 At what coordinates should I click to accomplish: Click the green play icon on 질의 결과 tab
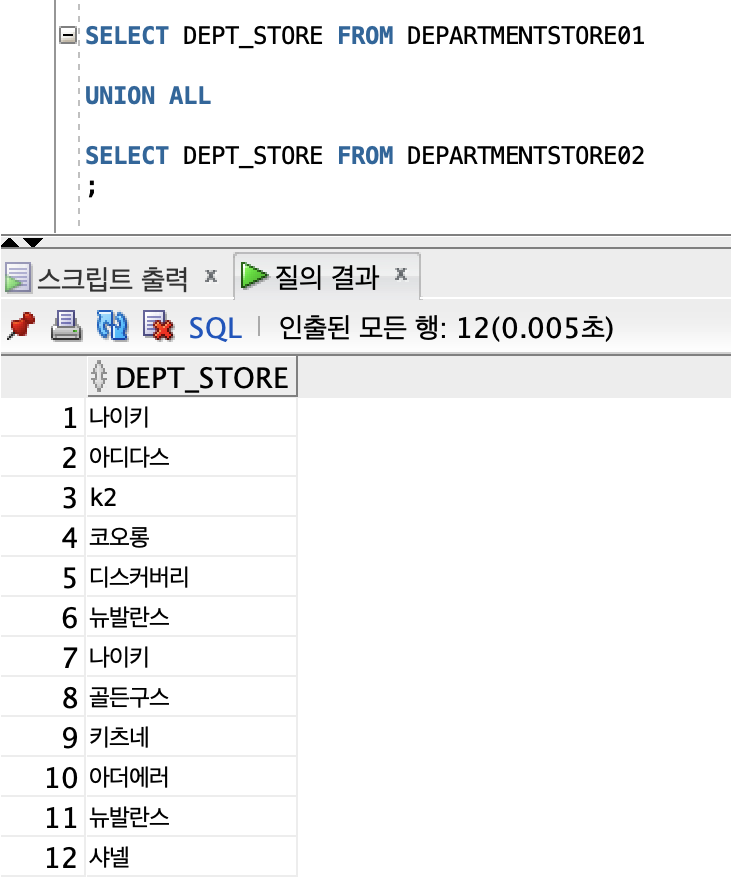(254, 276)
